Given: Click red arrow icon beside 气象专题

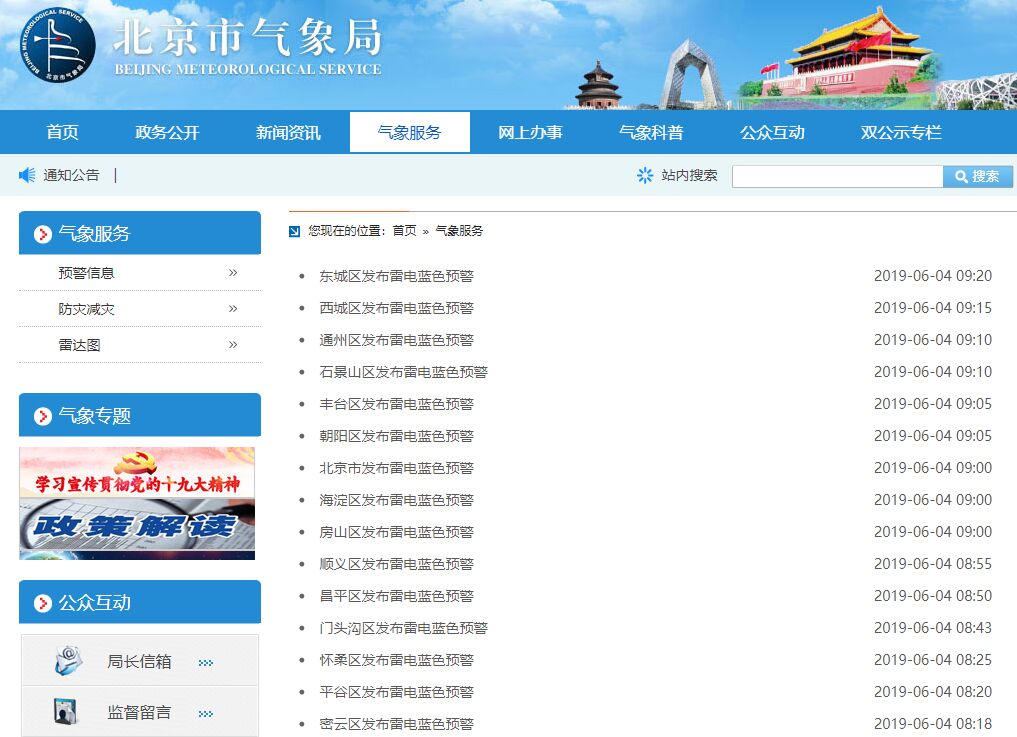Looking at the screenshot, I should (x=42, y=416).
